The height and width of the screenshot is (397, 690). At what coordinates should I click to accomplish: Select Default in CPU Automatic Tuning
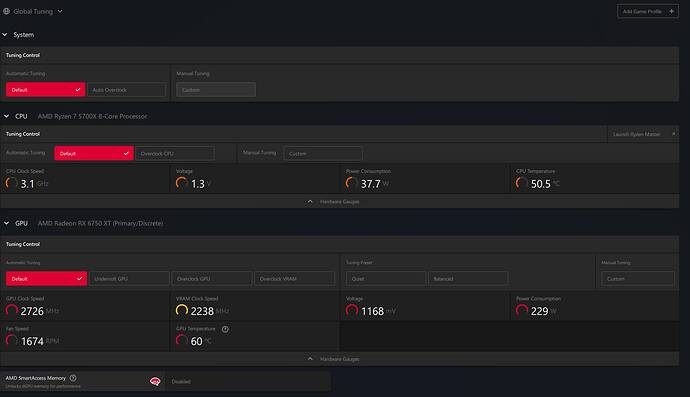point(94,153)
